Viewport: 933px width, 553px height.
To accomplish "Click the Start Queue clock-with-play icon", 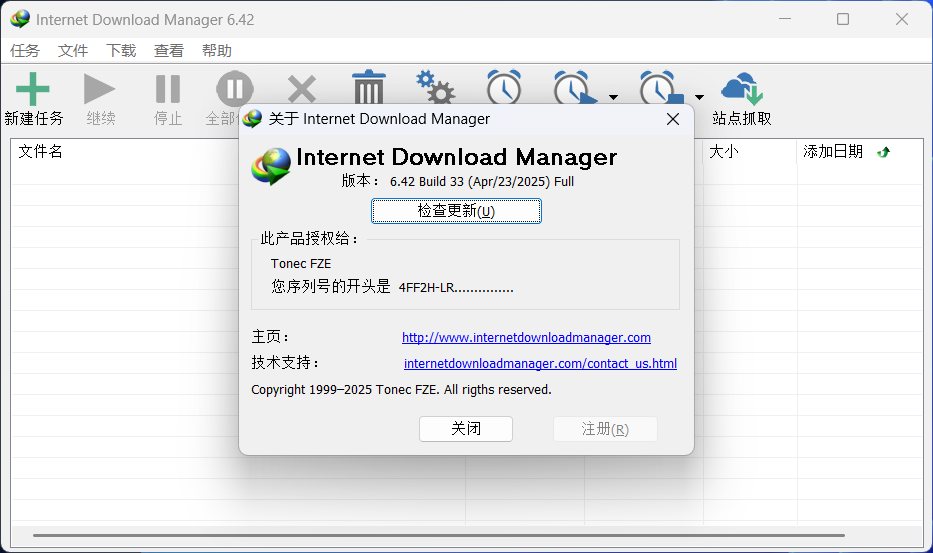I will point(574,88).
